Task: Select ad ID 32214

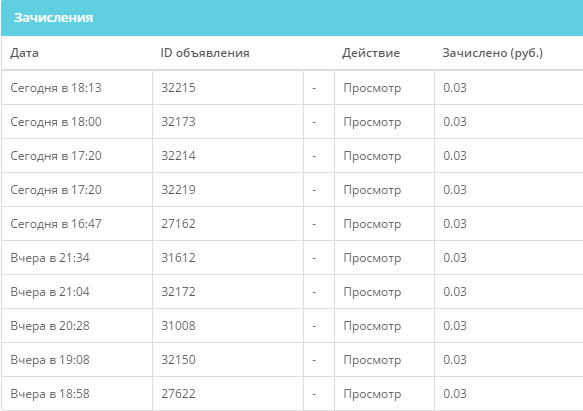Action: pos(178,156)
